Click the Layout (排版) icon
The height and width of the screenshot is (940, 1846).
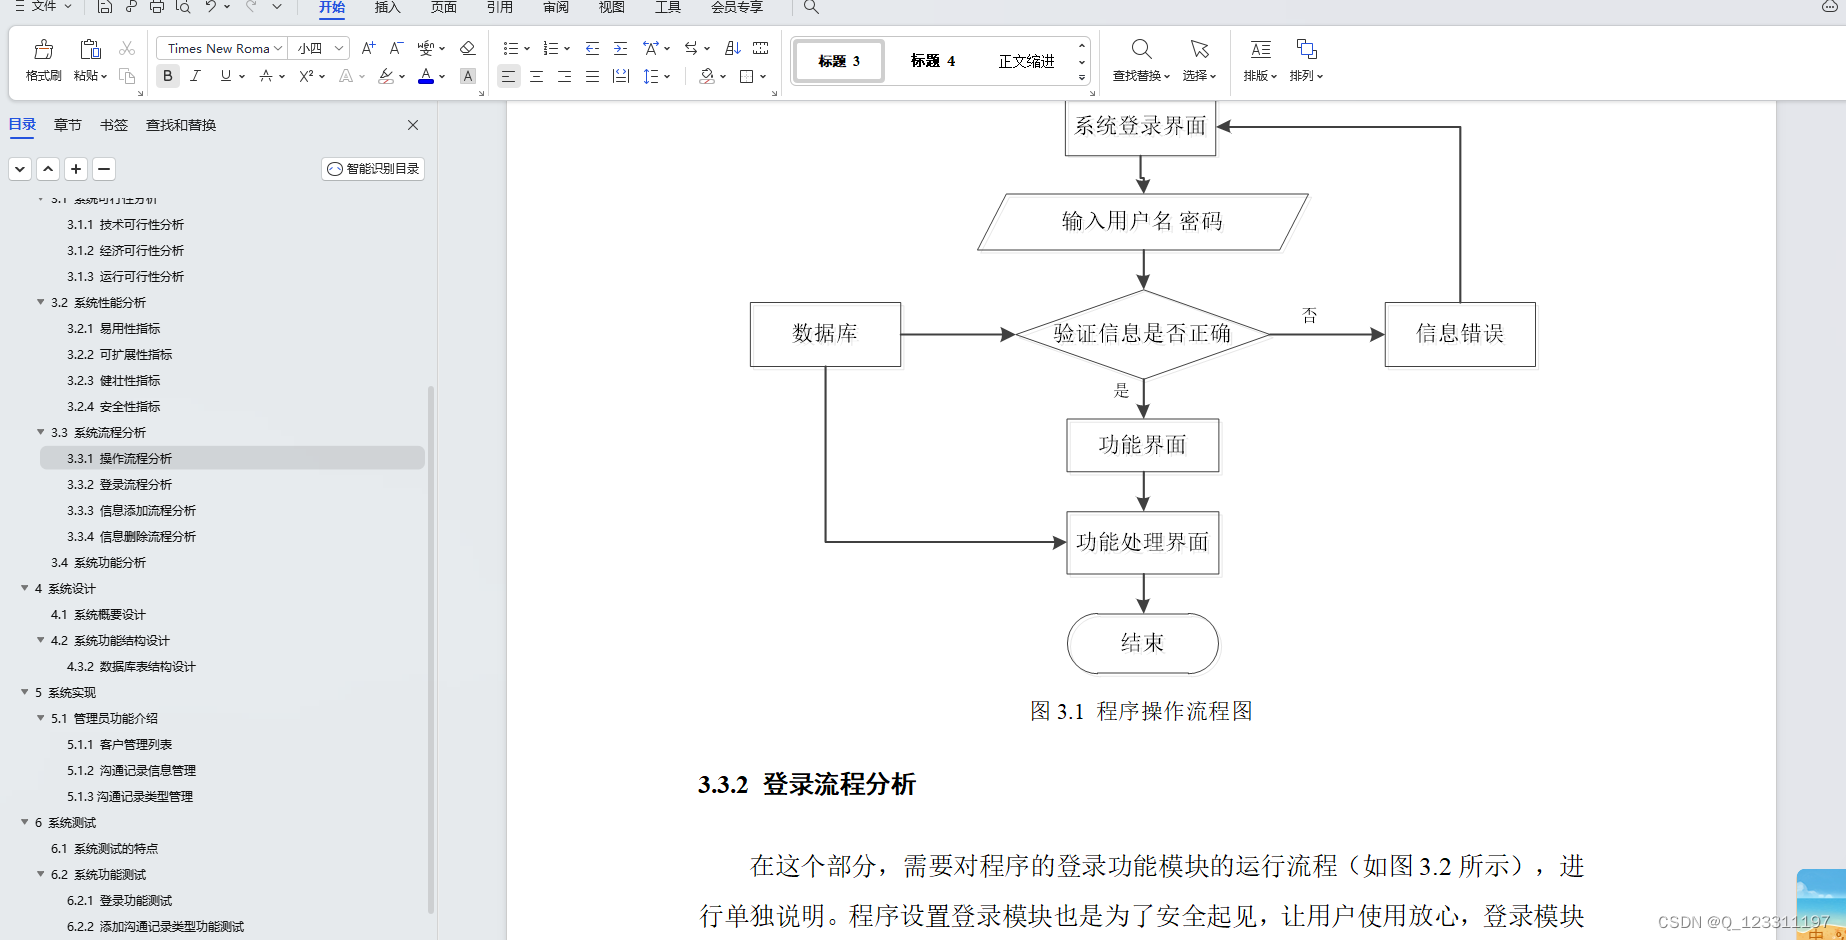1261,49
